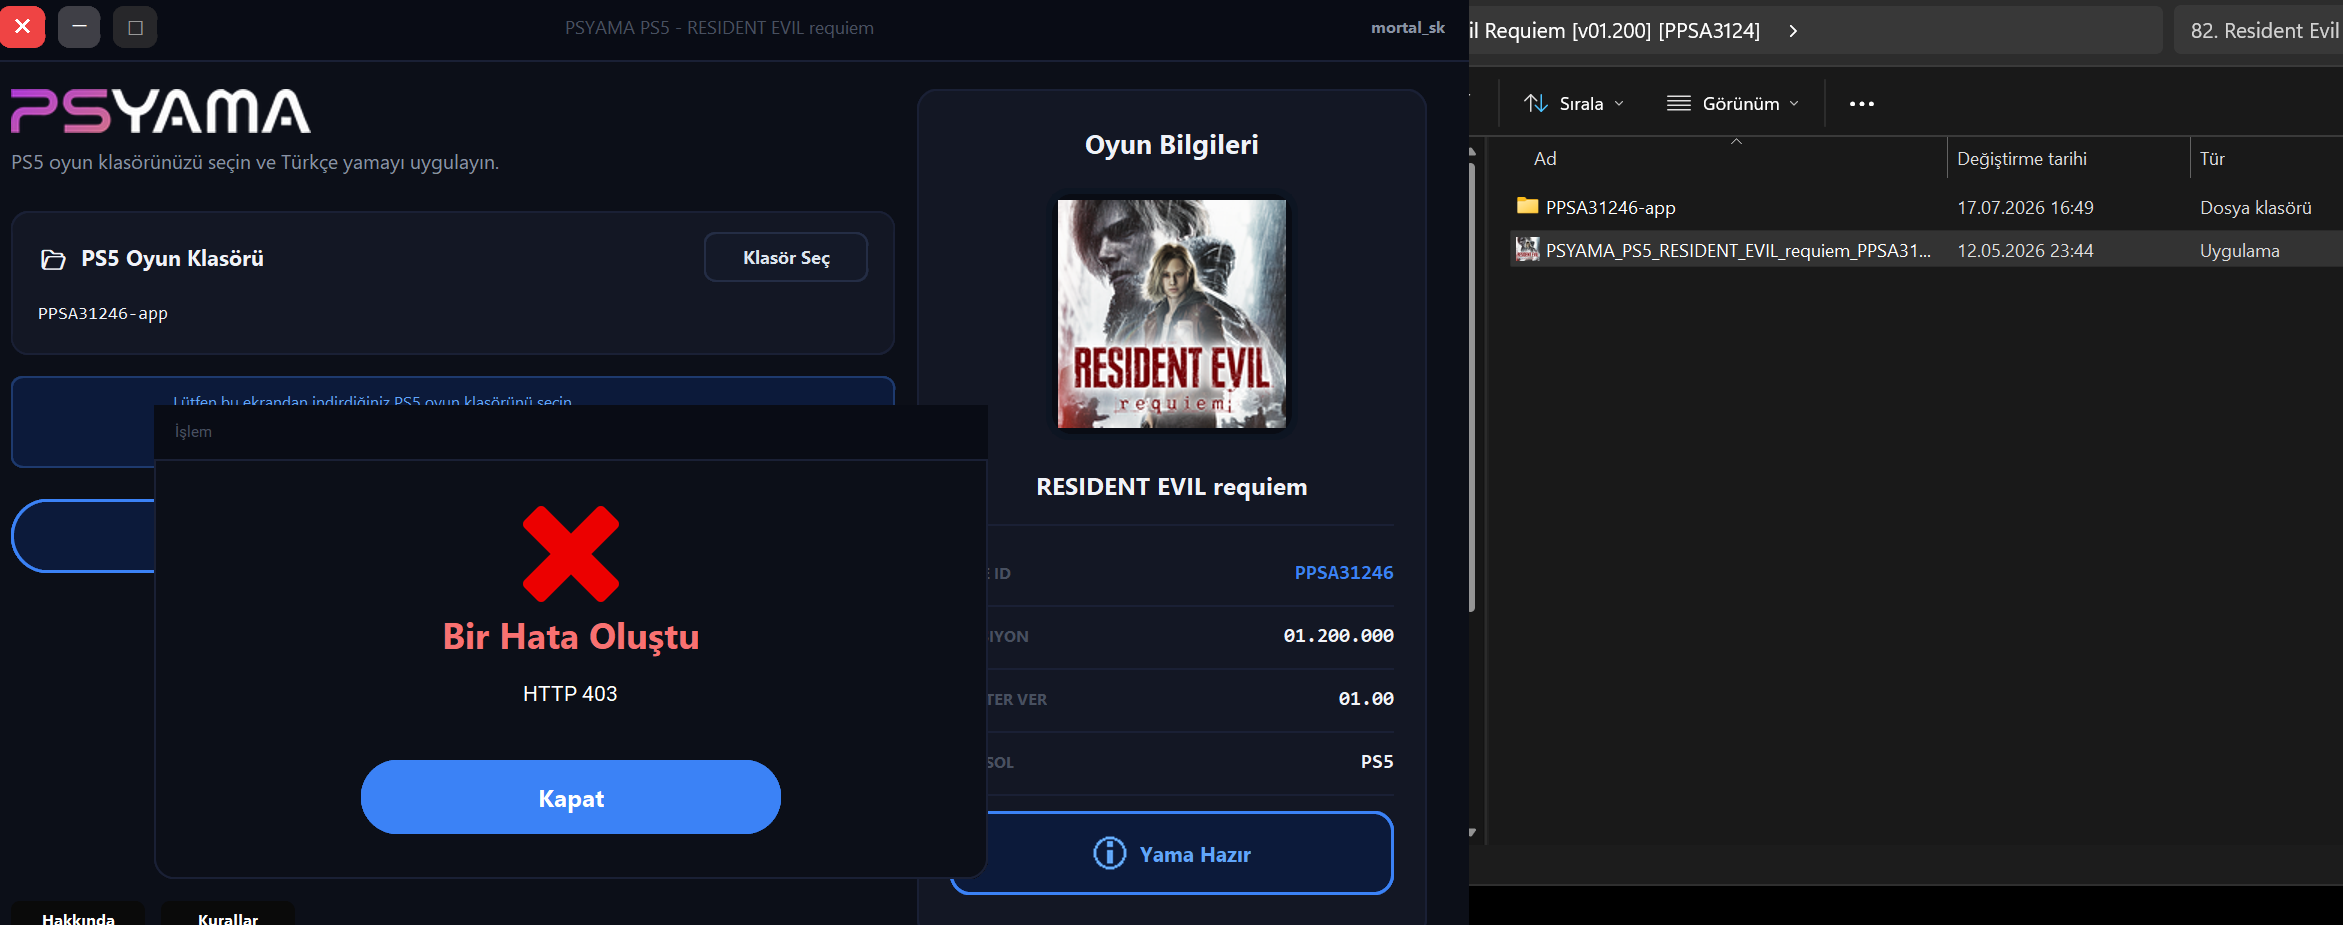Click the Yama Hazır status button
The image size is (2343, 925).
(x=1171, y=853)
